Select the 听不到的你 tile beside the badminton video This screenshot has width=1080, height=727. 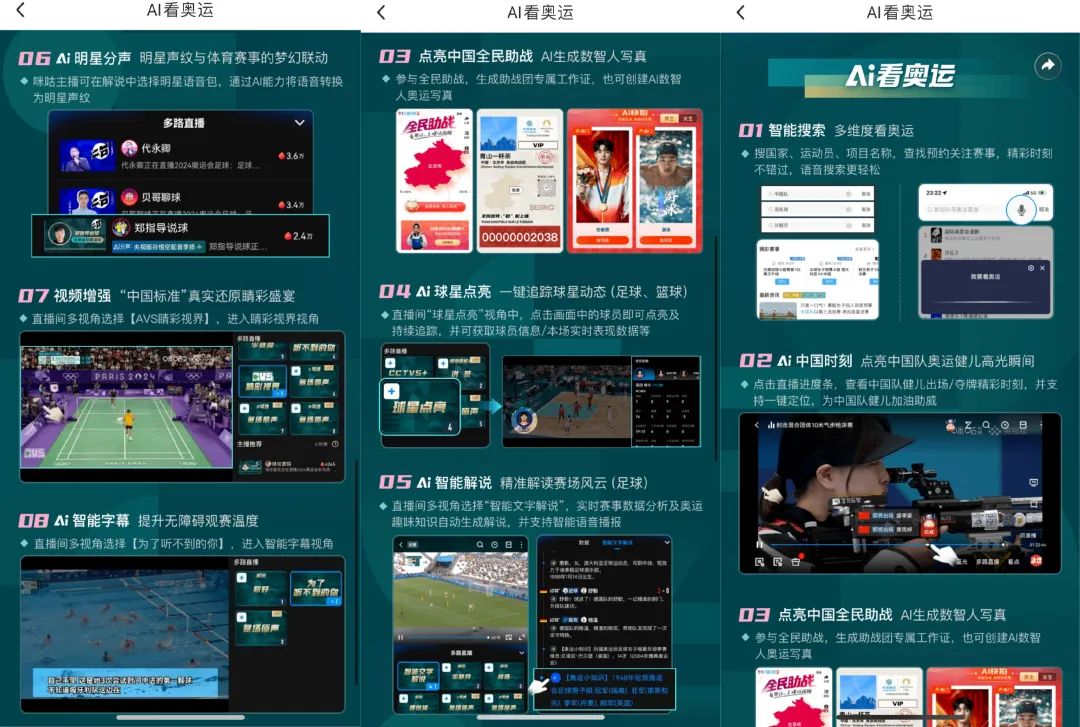point(313,349)
